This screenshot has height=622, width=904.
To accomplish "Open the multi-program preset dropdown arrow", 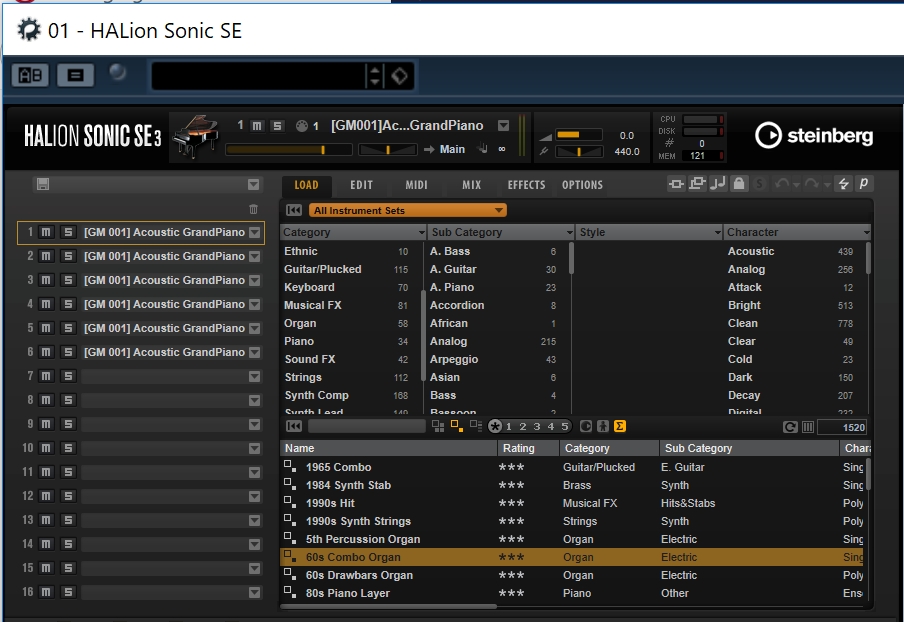I will (253, 184).
